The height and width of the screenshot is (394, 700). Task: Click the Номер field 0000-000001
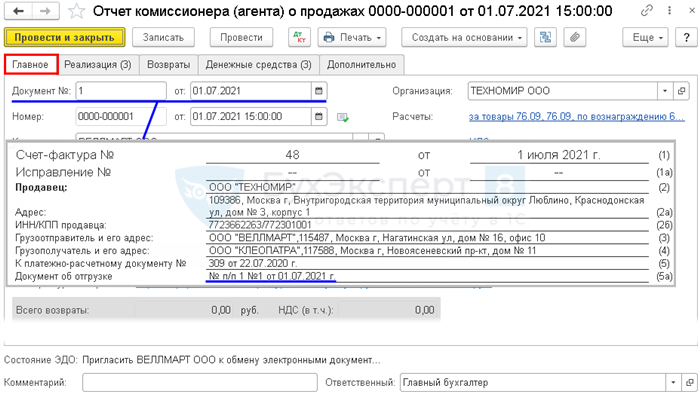coord(121,117)
